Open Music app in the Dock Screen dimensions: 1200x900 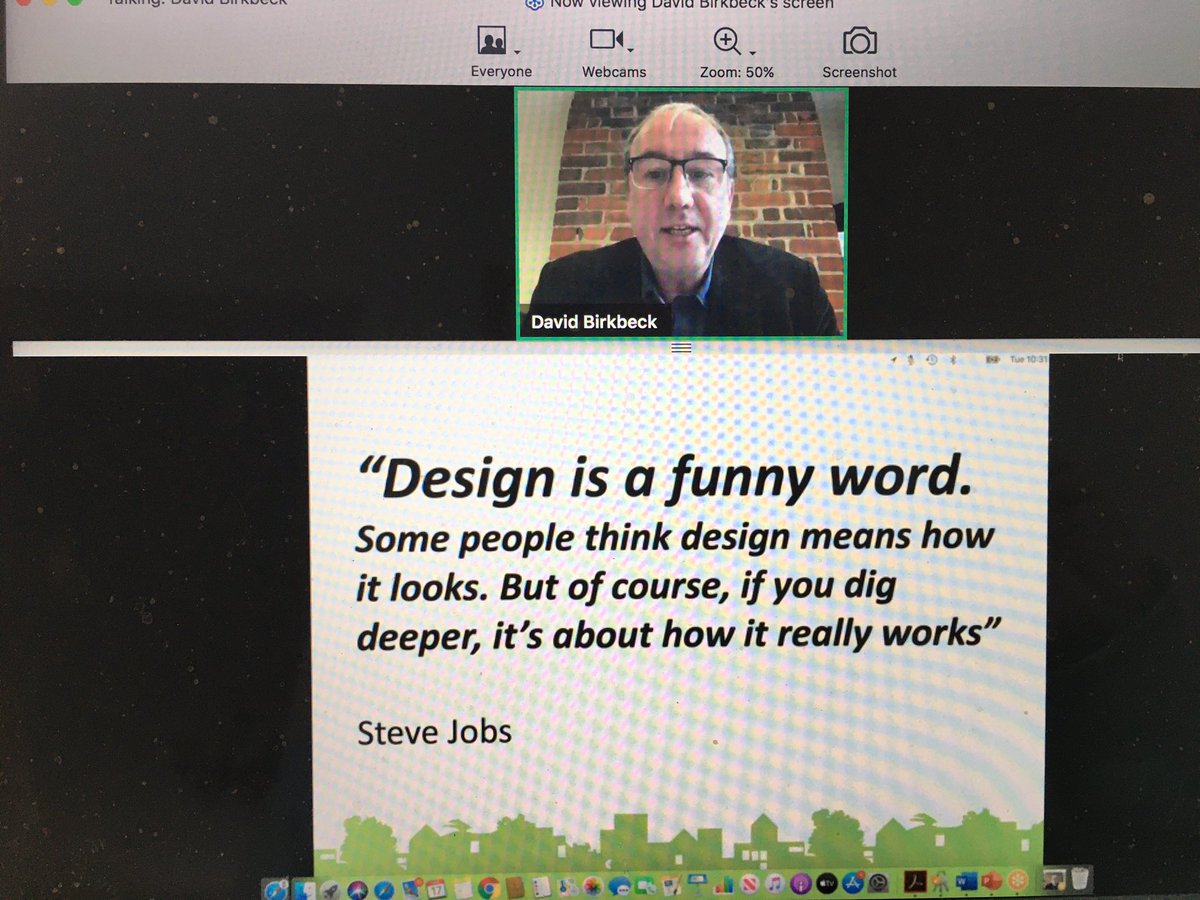774,884
